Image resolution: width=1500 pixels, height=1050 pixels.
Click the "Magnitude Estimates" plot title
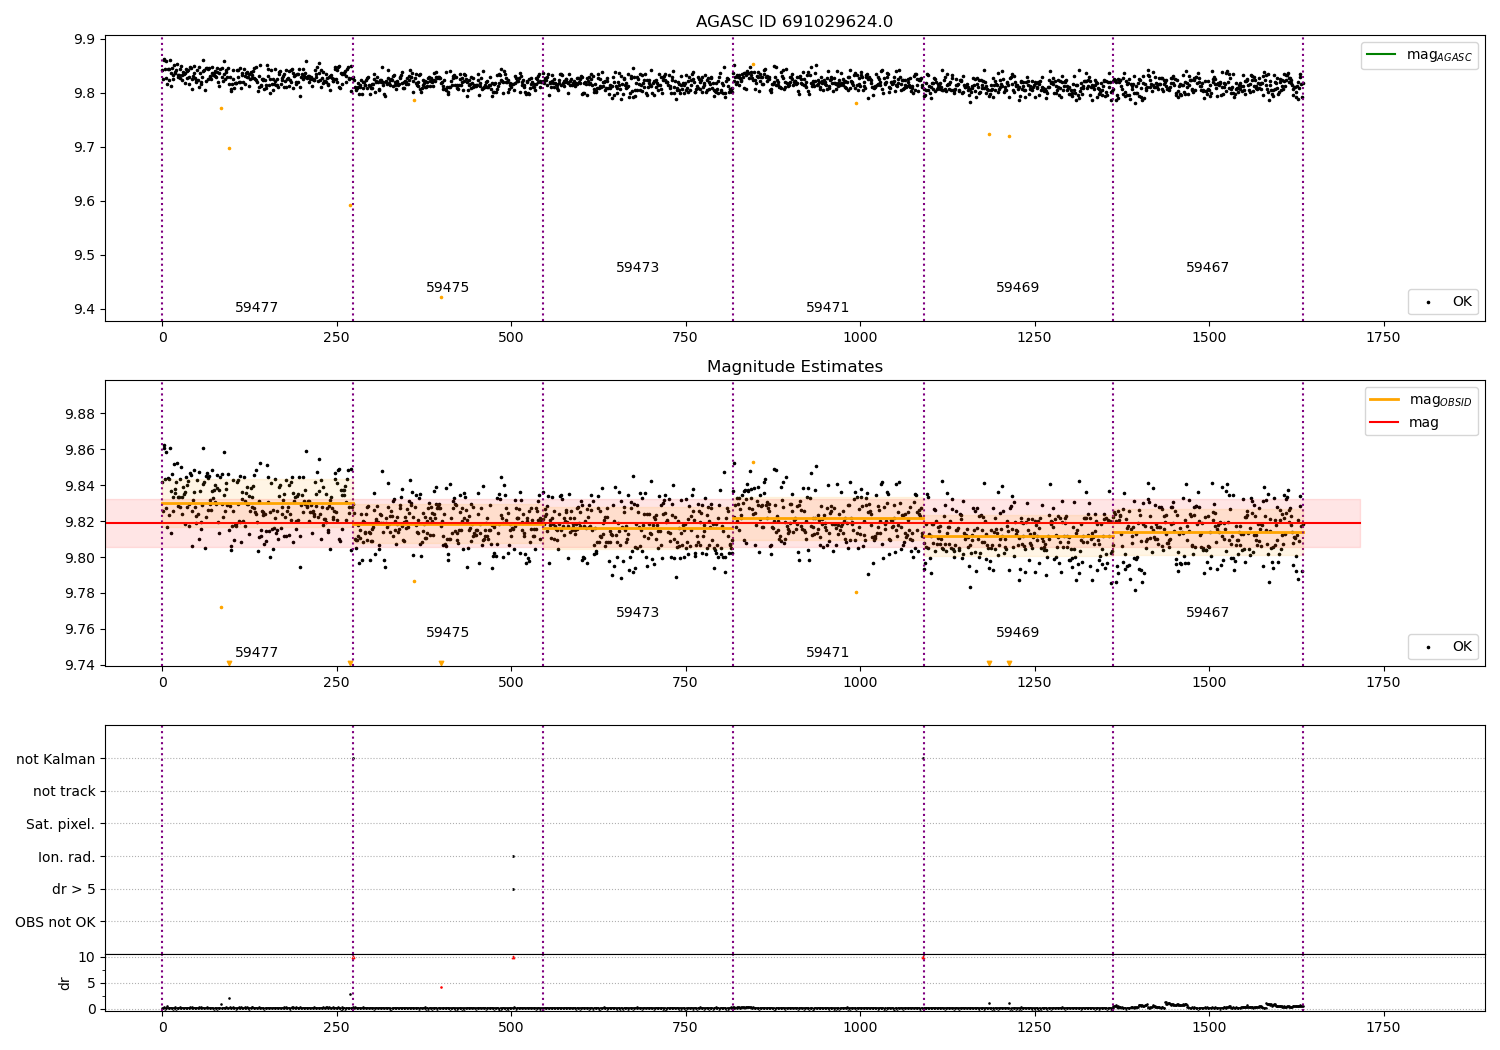(794, 367)
